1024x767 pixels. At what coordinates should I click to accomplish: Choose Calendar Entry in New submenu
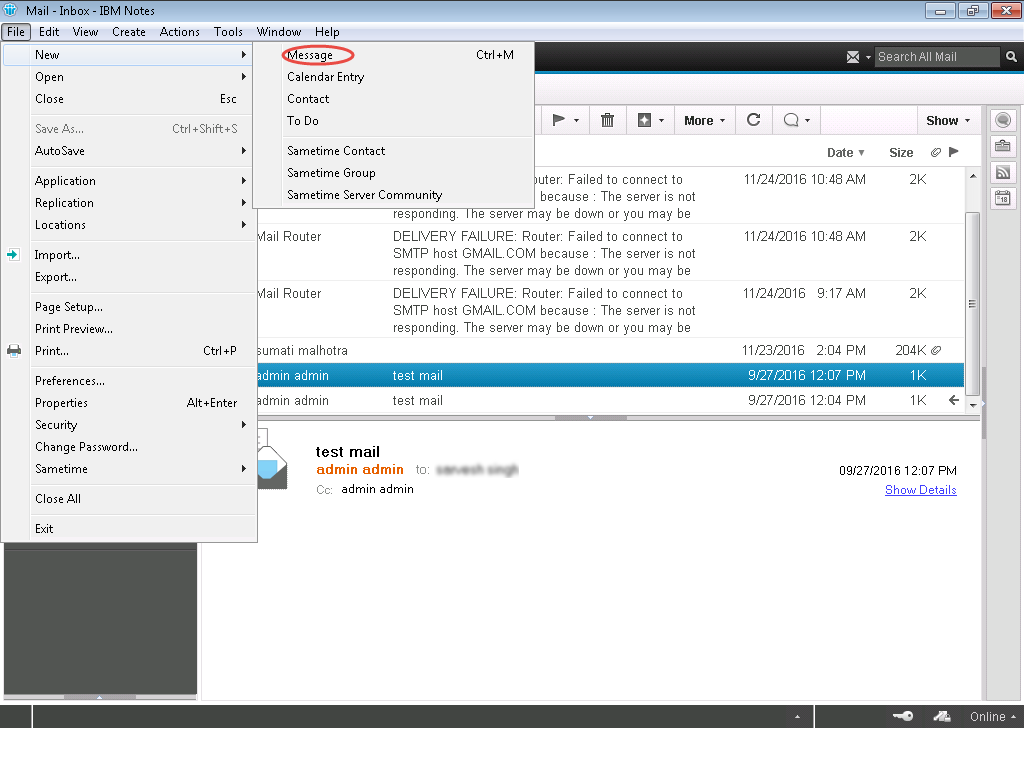coord(325,77)
